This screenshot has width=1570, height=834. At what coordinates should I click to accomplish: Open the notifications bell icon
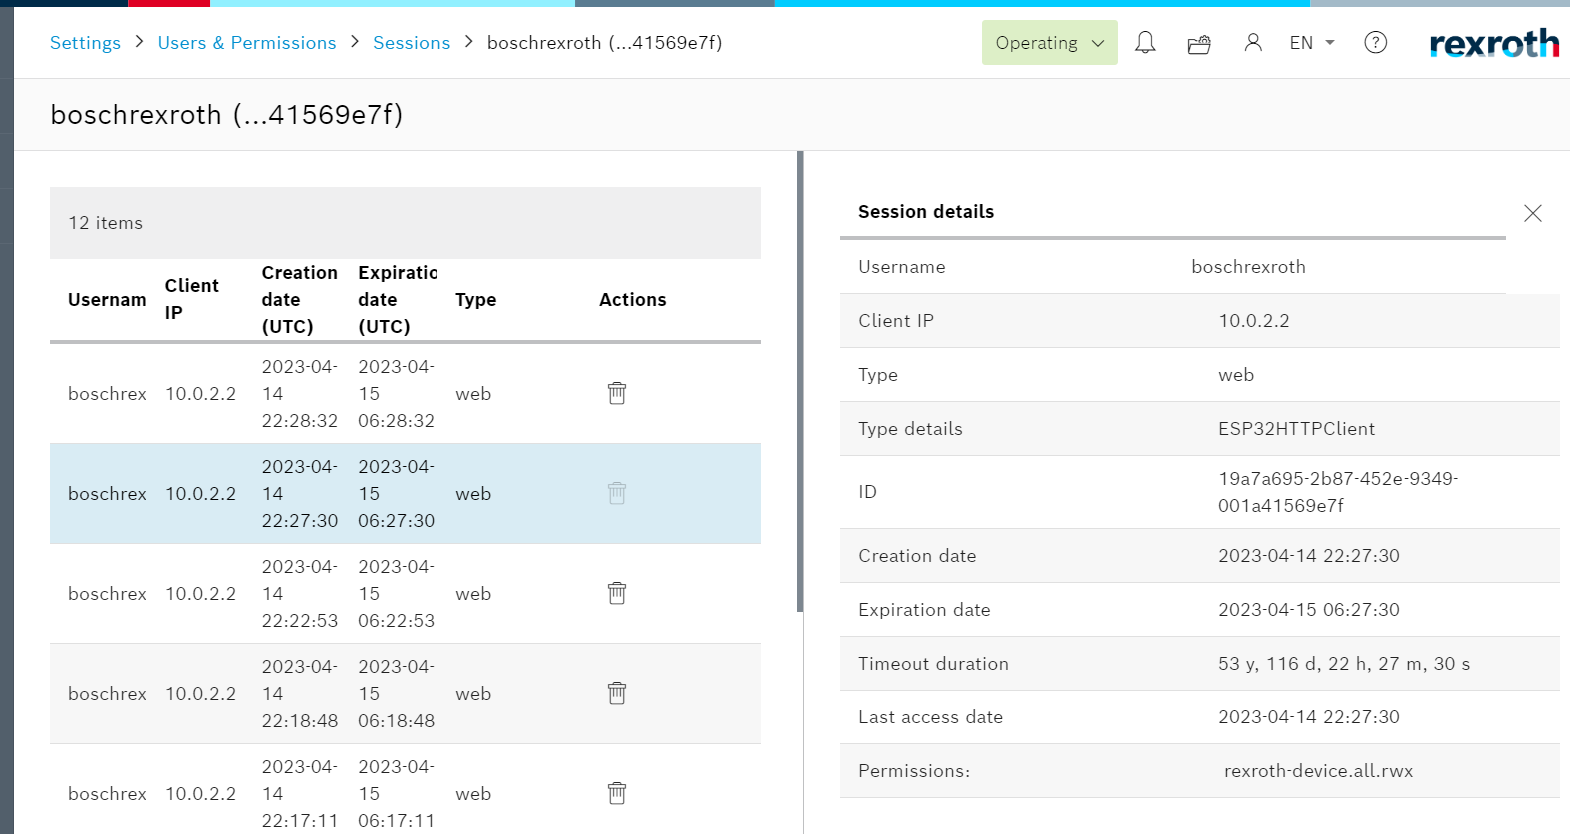1145,43
